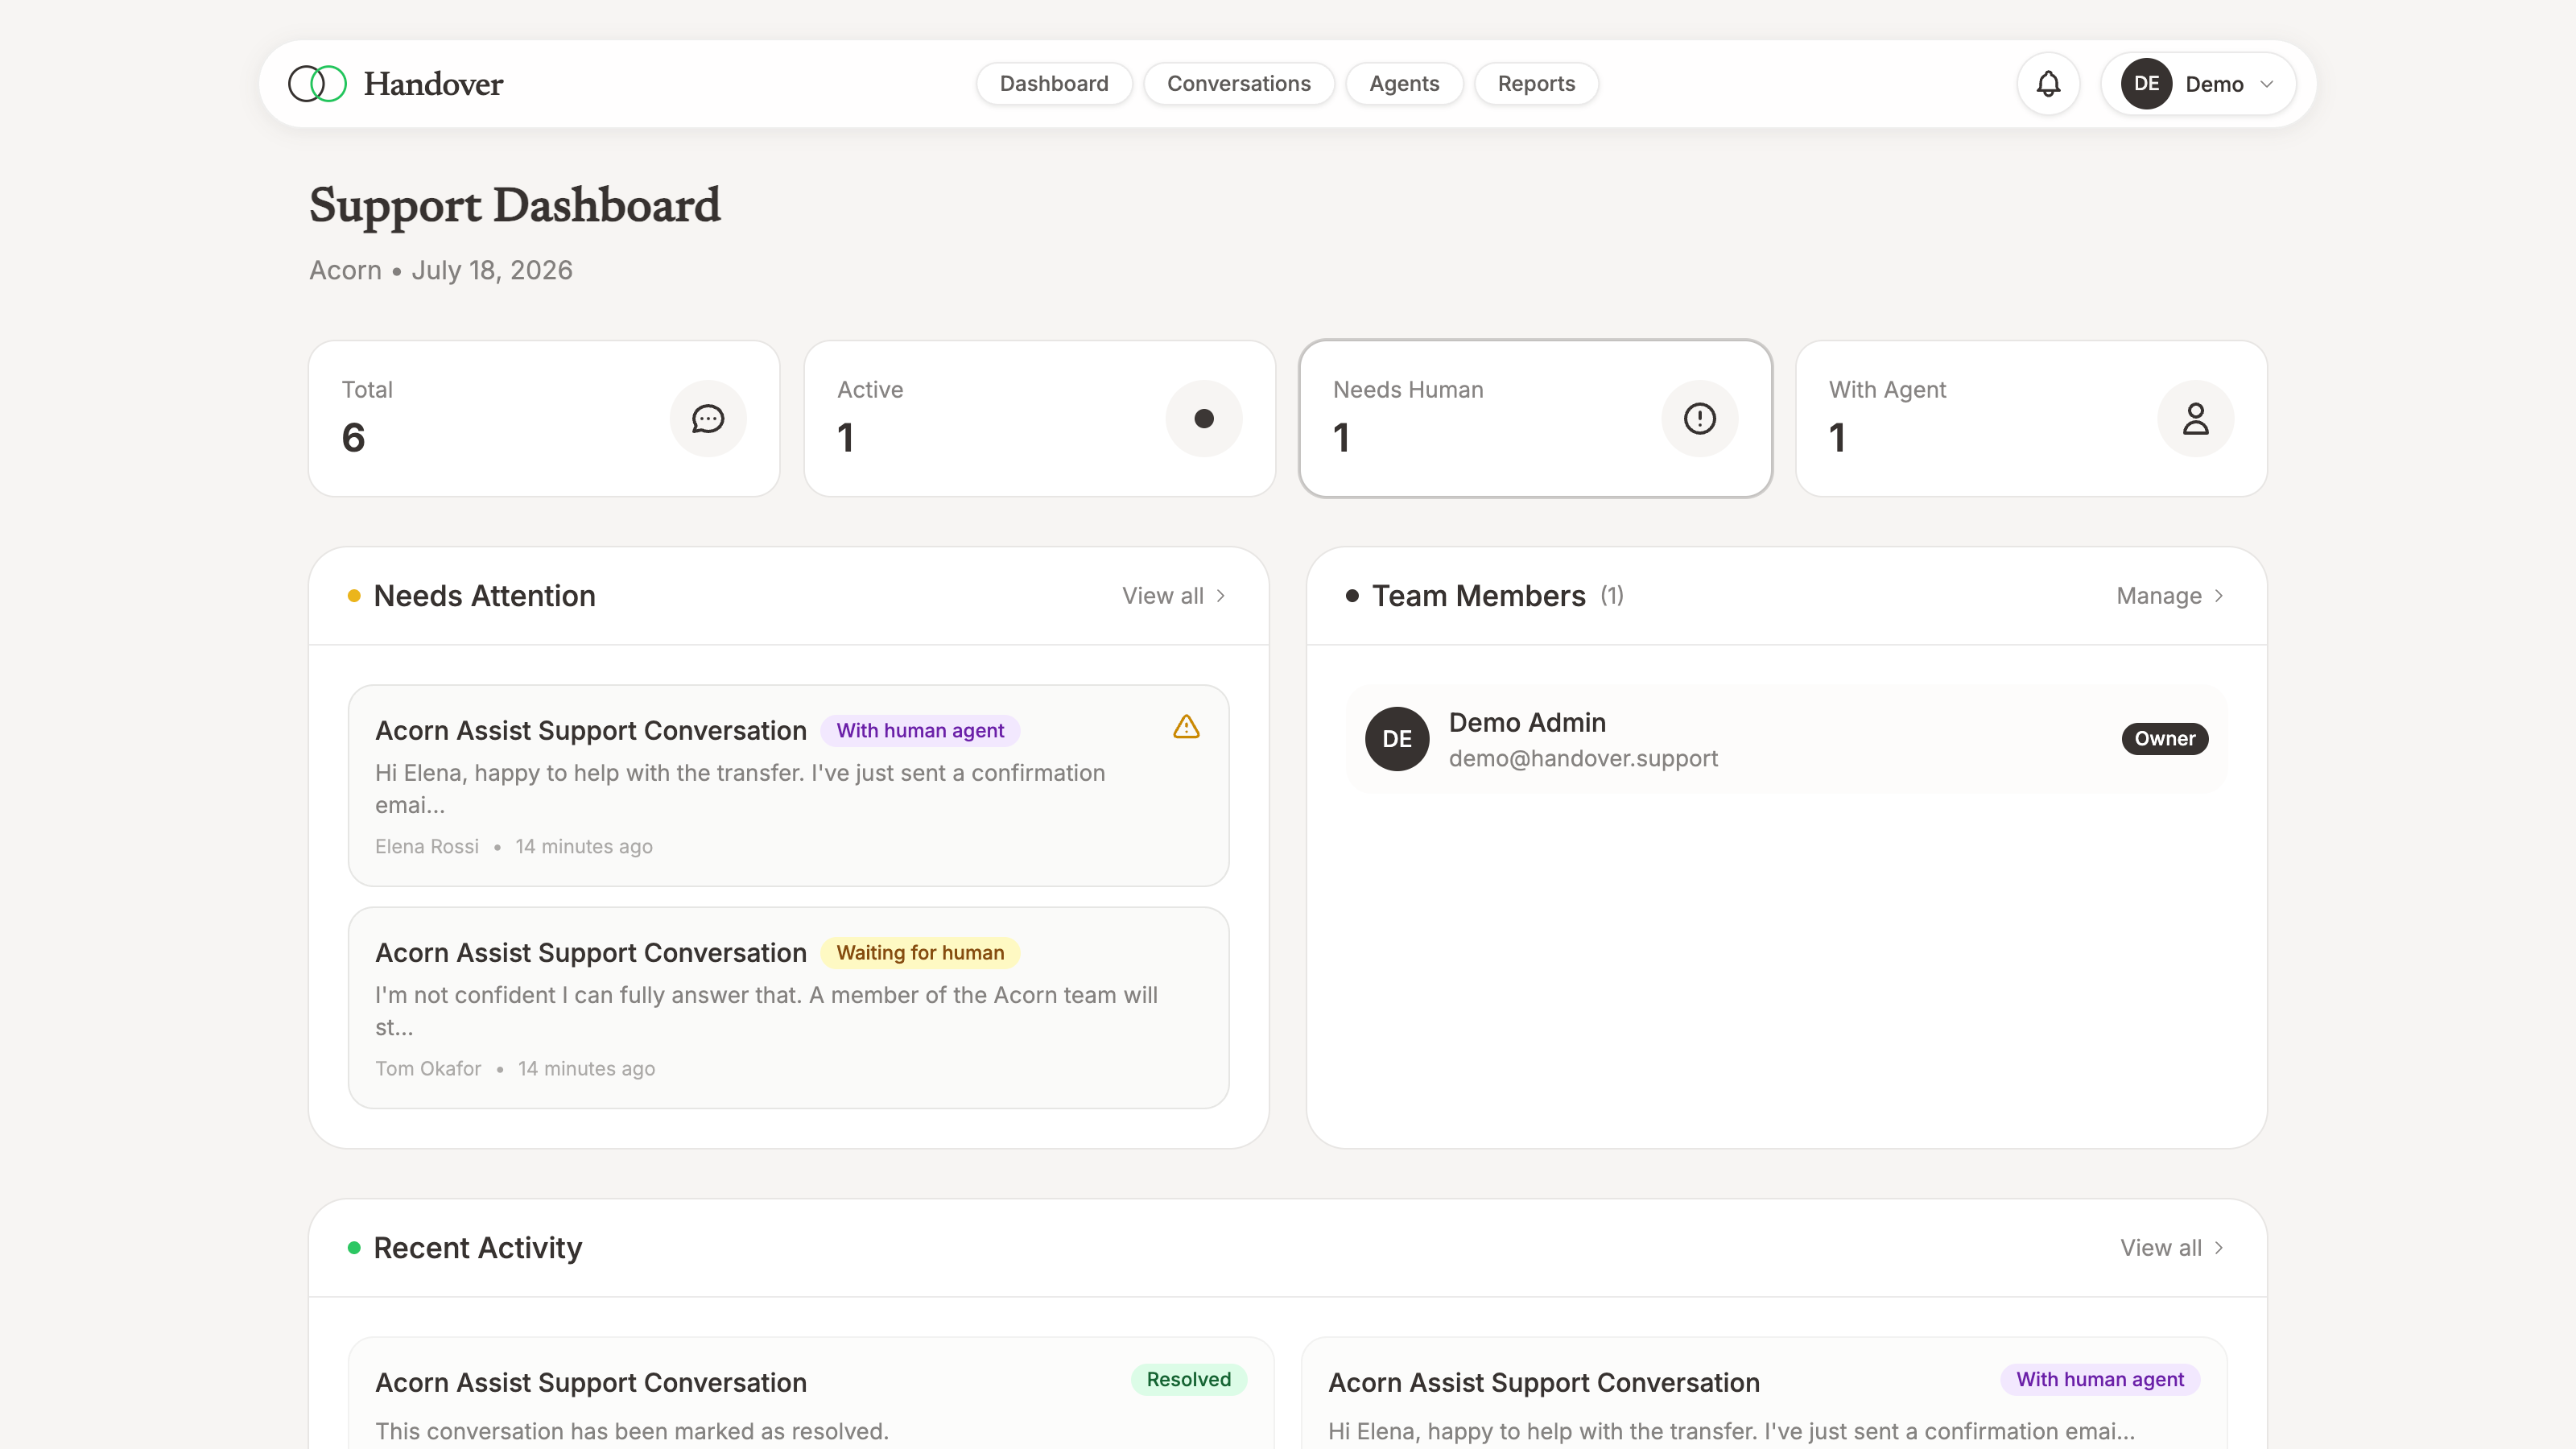Go to the Dashboard tab
Image resolution: width=2576 pixels, height=1449 pixels.
coord(1054,84)
